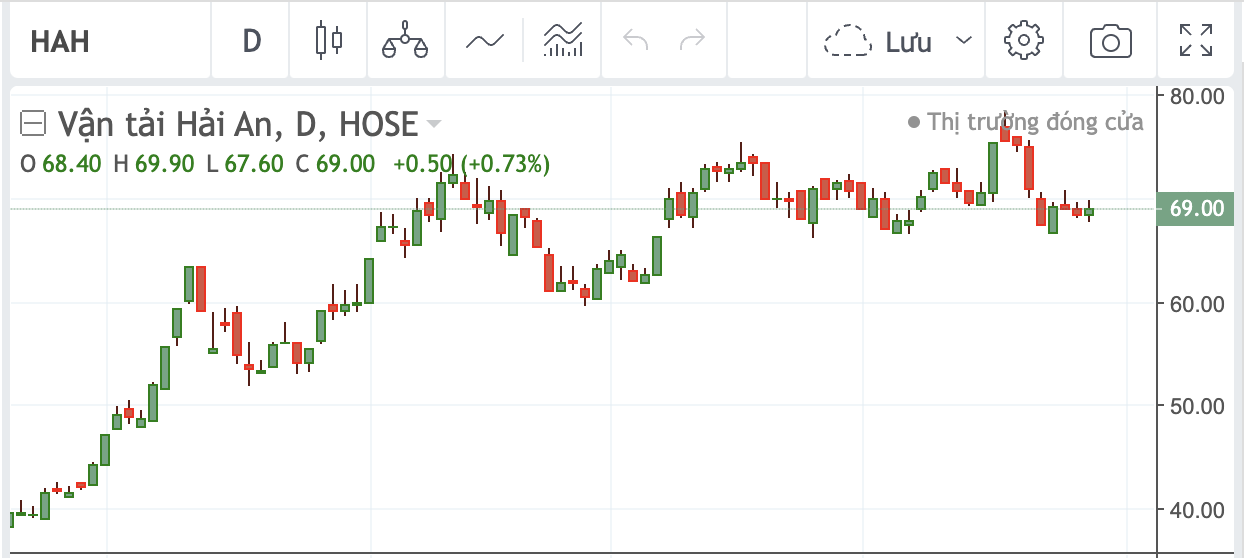Image resolution: width=1244 pixels, height=558 pixels.
Task: Click the Thị trường đóng cửa status
Action: pyautogui.click(x=1026, y=122)
